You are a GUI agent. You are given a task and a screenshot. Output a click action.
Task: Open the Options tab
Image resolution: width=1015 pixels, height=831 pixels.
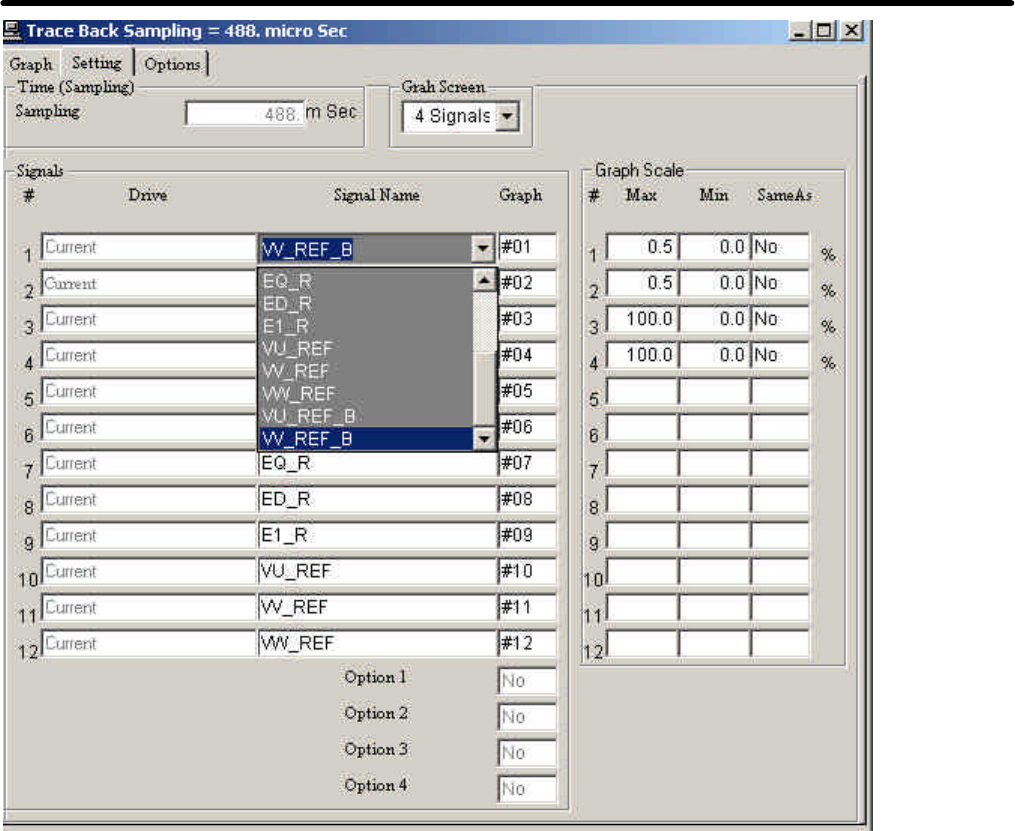(172, 64)
